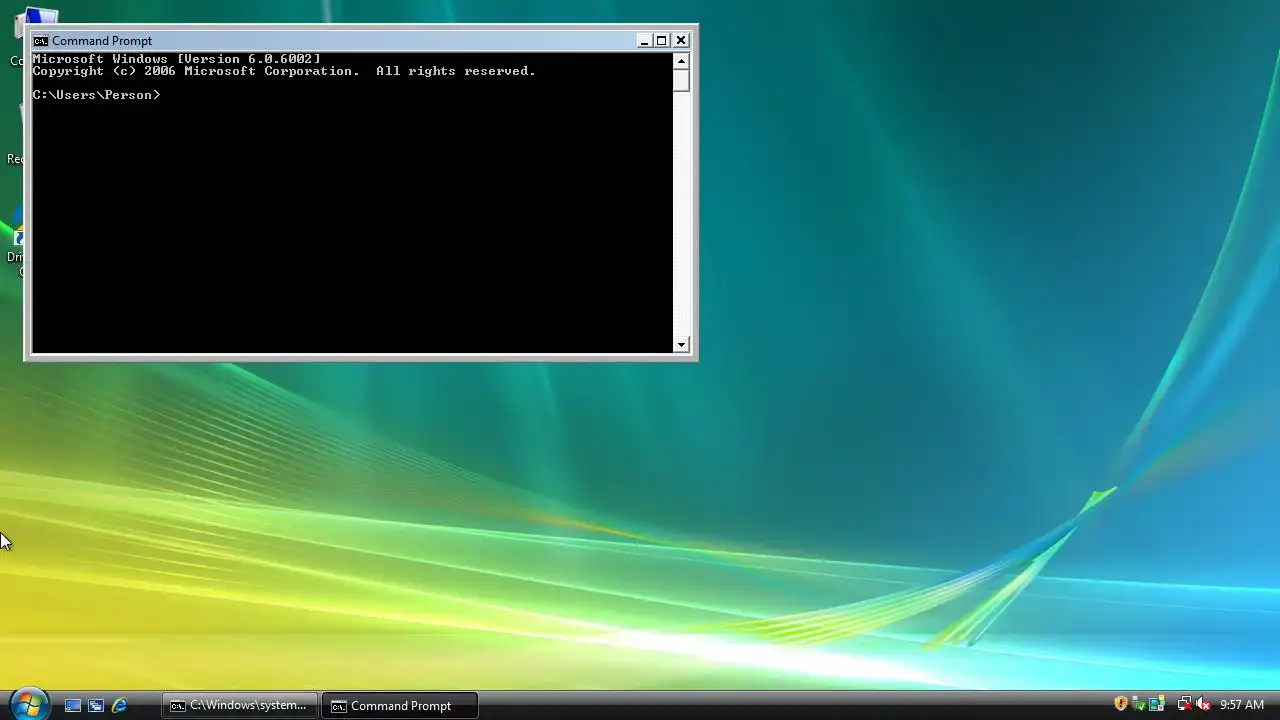This screenshot has height=720, width=1280.
Task: Click the muted volume speaker tray icon
Action: pyautogui.click(x=1203, y=704)
